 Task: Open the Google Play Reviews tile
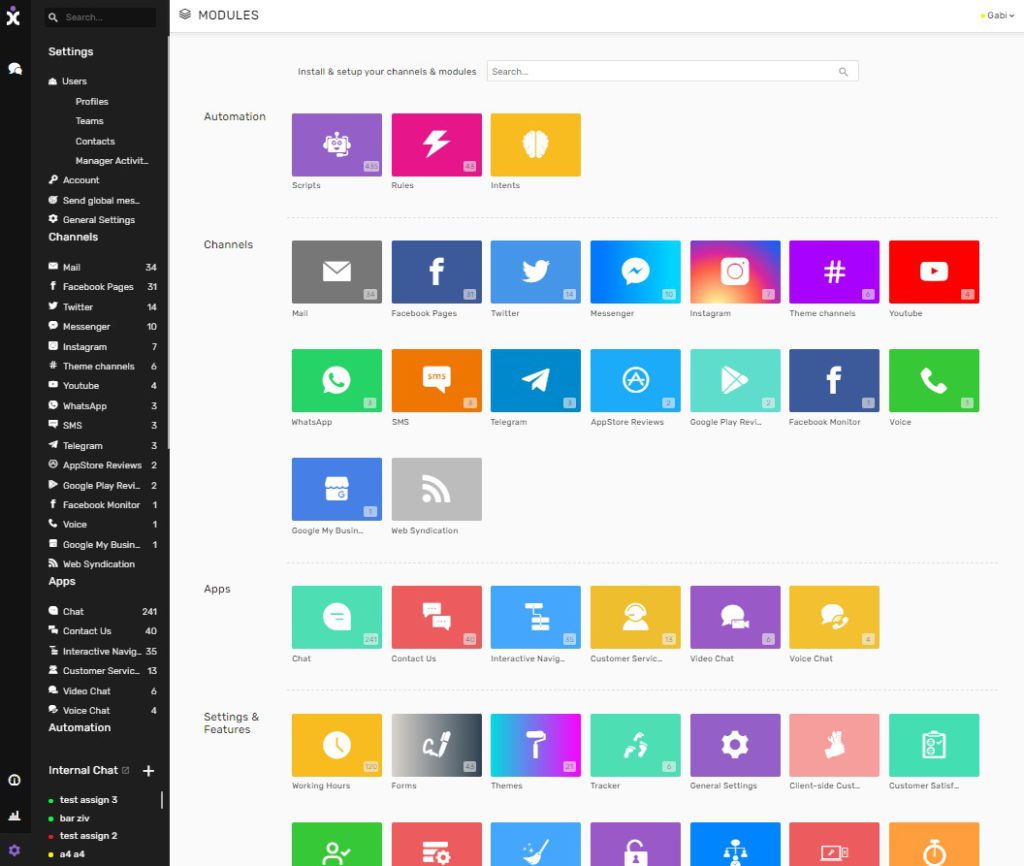(x=735, y=380)
